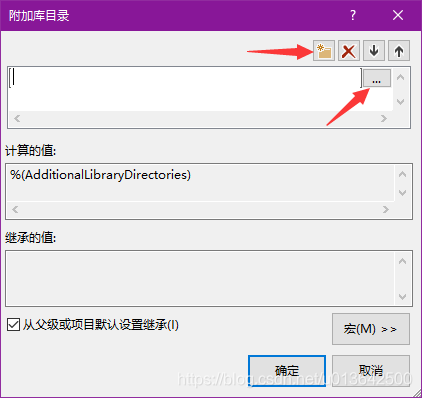Click down arrow in 计算的值 scrollbar
422x398 pixels.
[403, 193]
